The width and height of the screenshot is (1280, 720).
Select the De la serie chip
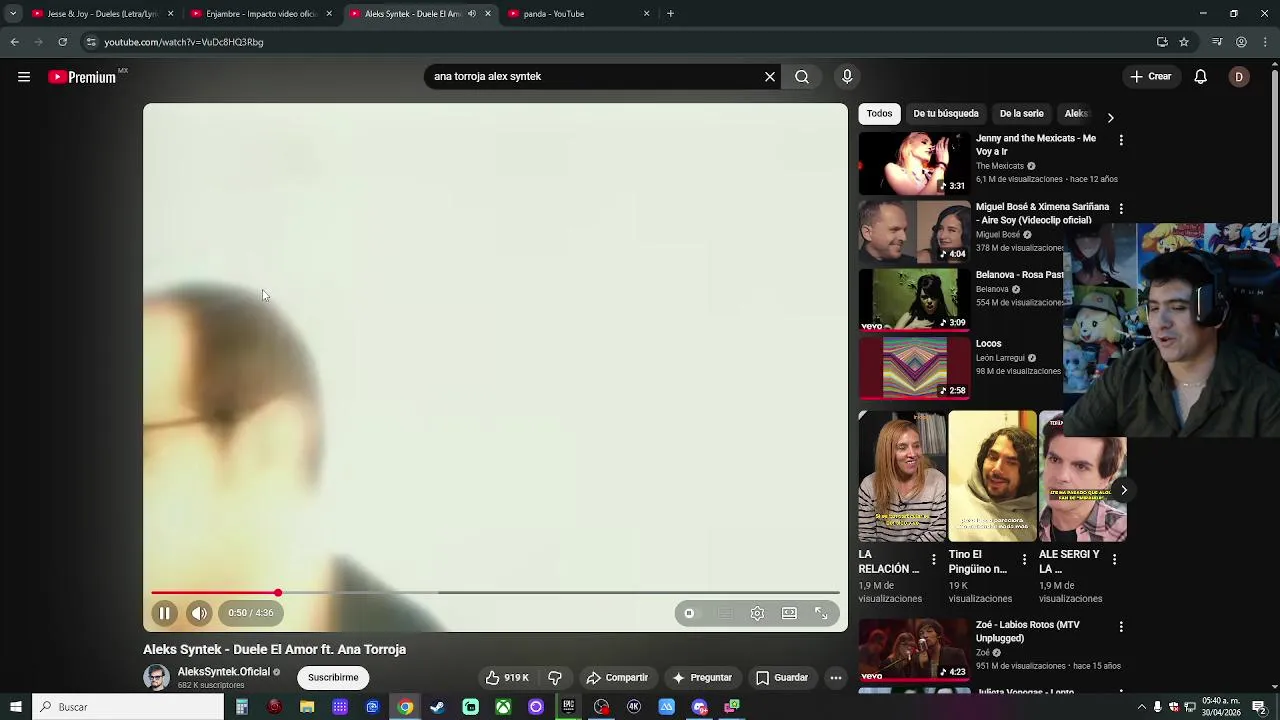click(1022, 114)
